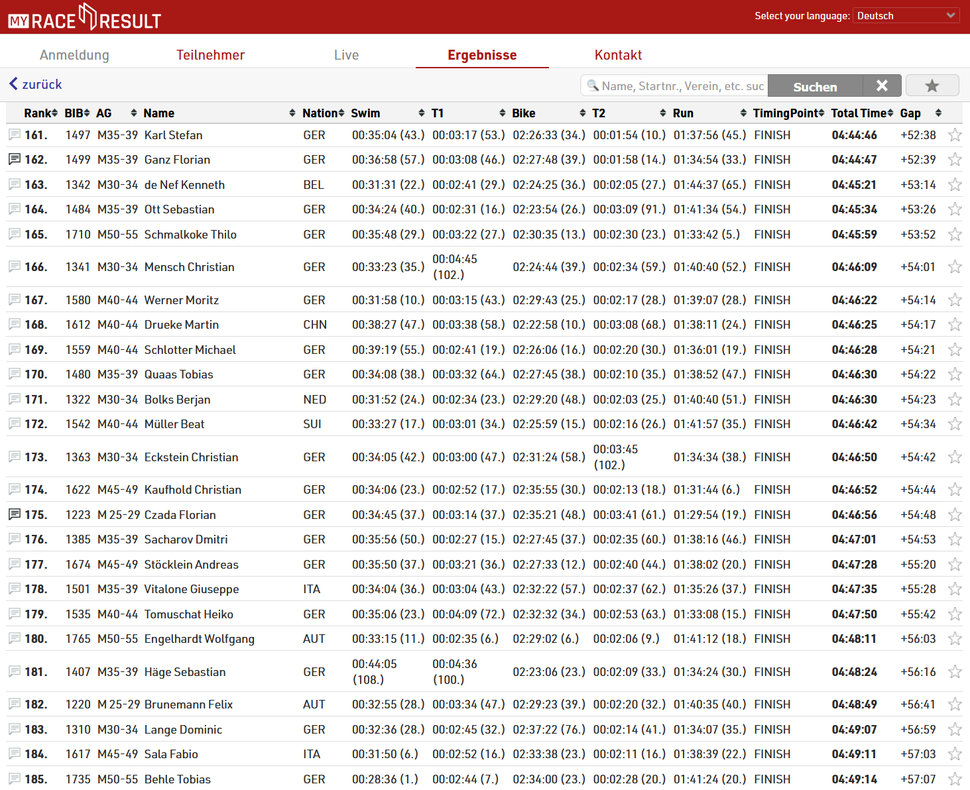Sort by the Swim column
This screenshot has height=790, width=970.
pos(388,113)
